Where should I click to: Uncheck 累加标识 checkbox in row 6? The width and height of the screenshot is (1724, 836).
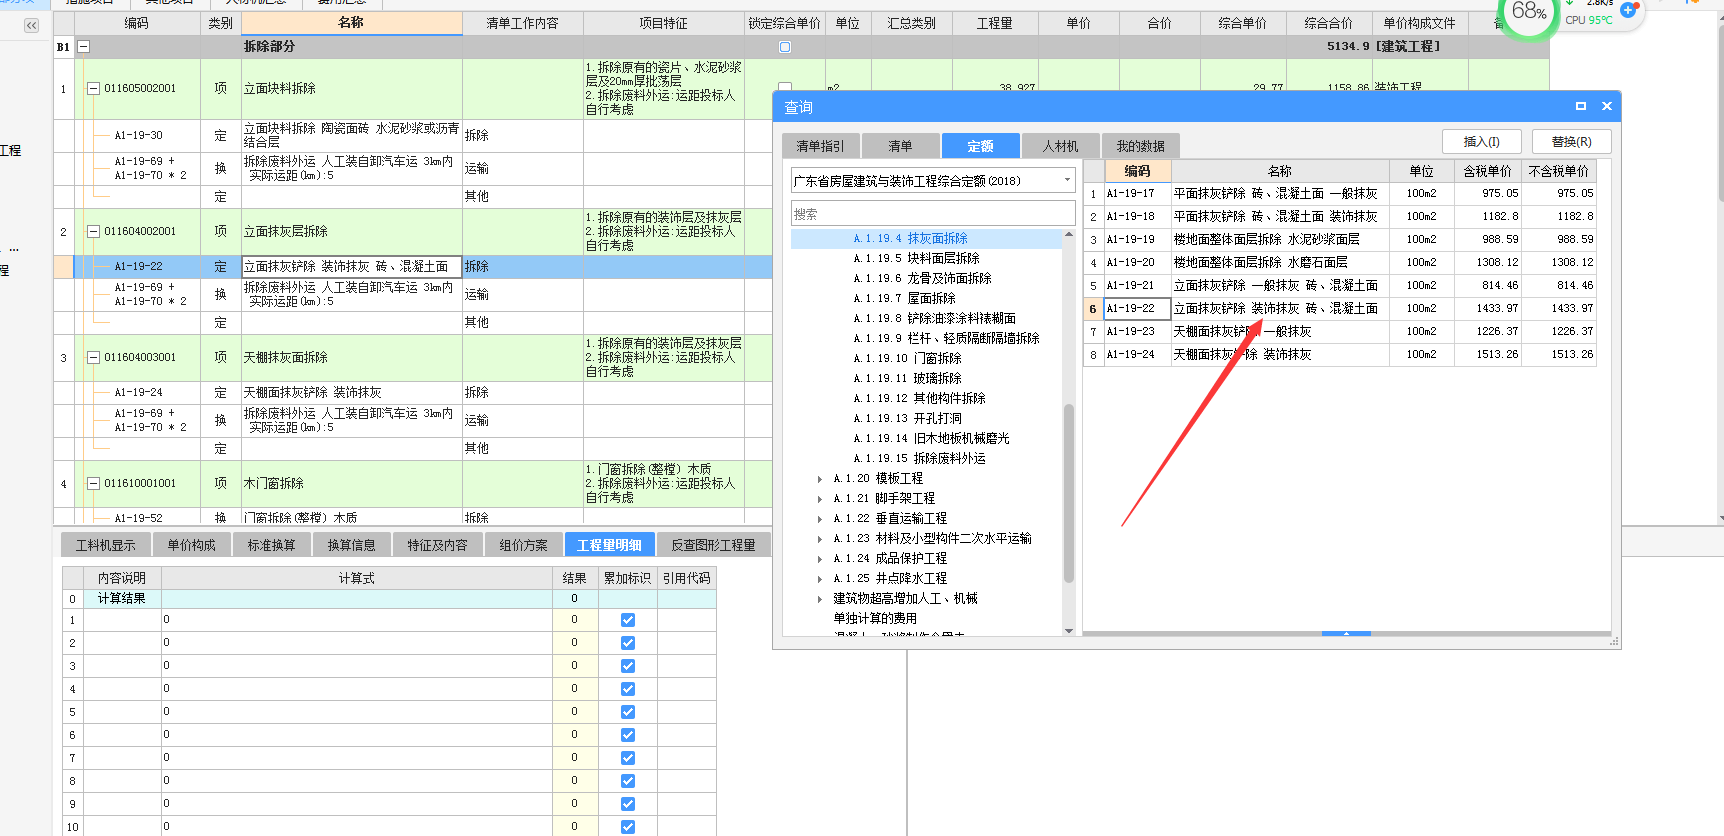(x=628, y=735)
